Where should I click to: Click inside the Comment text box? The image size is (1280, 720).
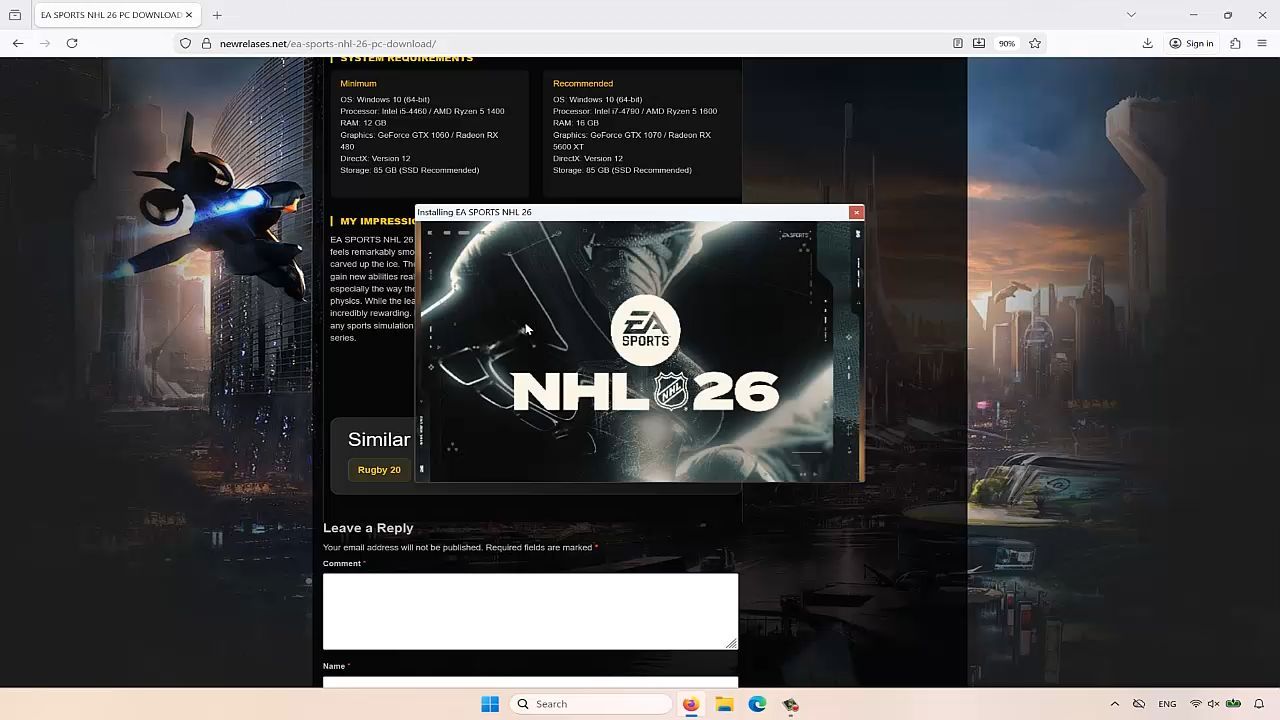click(x=530, y=610)
